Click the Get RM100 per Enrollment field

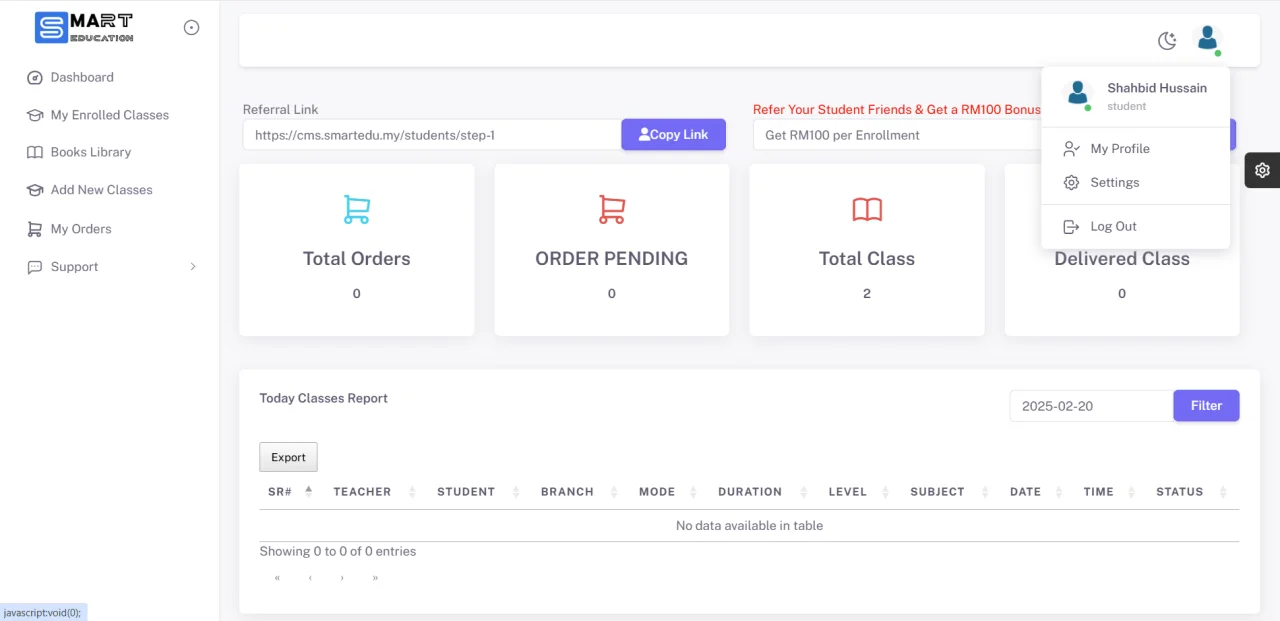point(897,135)
